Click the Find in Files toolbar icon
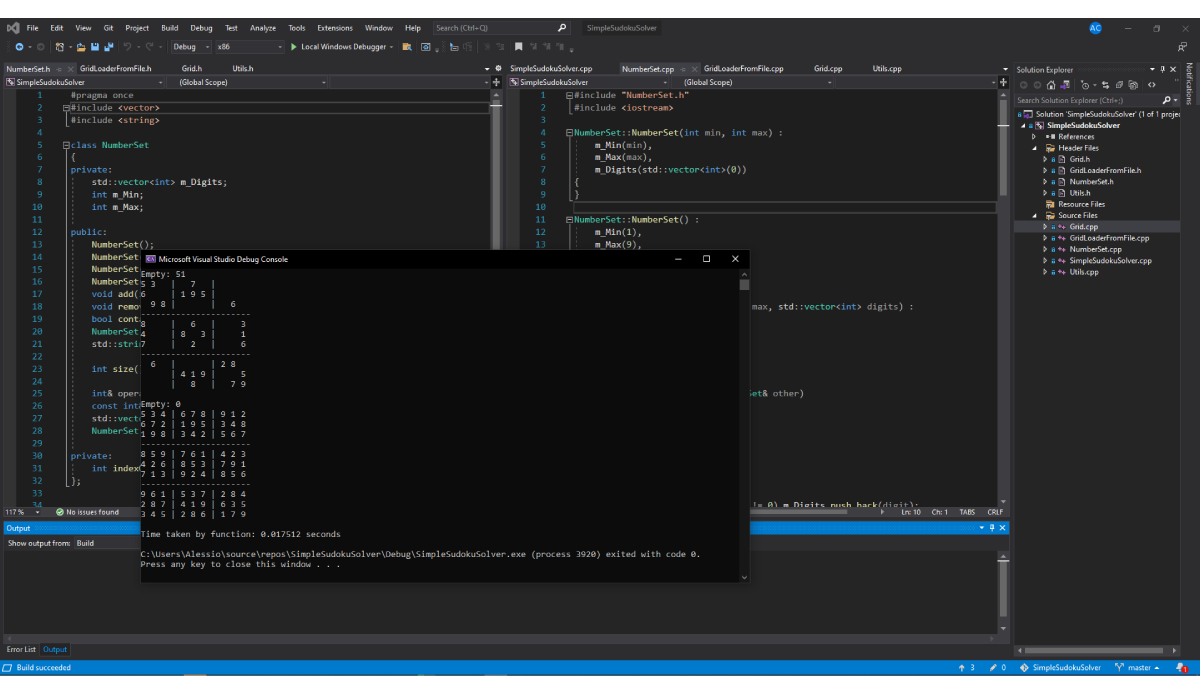This screenshot has height=695, width=1200. click(407, 47)
